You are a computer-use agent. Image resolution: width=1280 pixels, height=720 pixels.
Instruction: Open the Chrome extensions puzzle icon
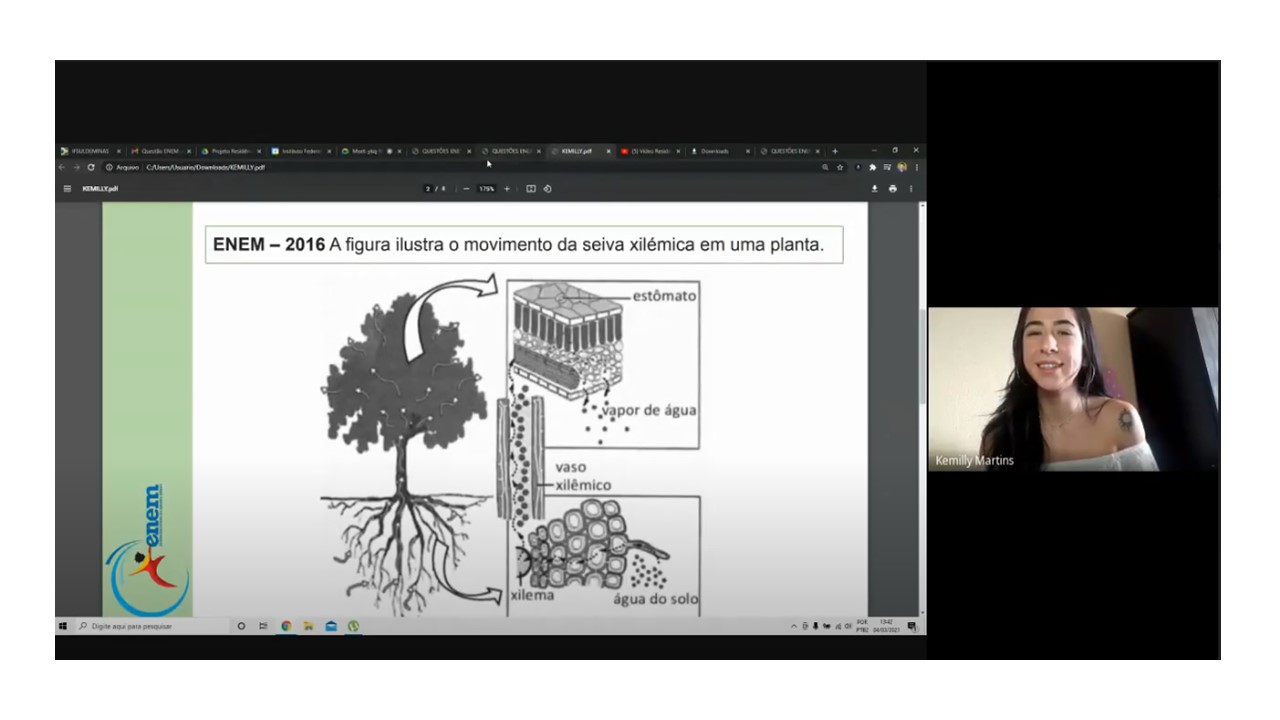click(x=872, y=167)
